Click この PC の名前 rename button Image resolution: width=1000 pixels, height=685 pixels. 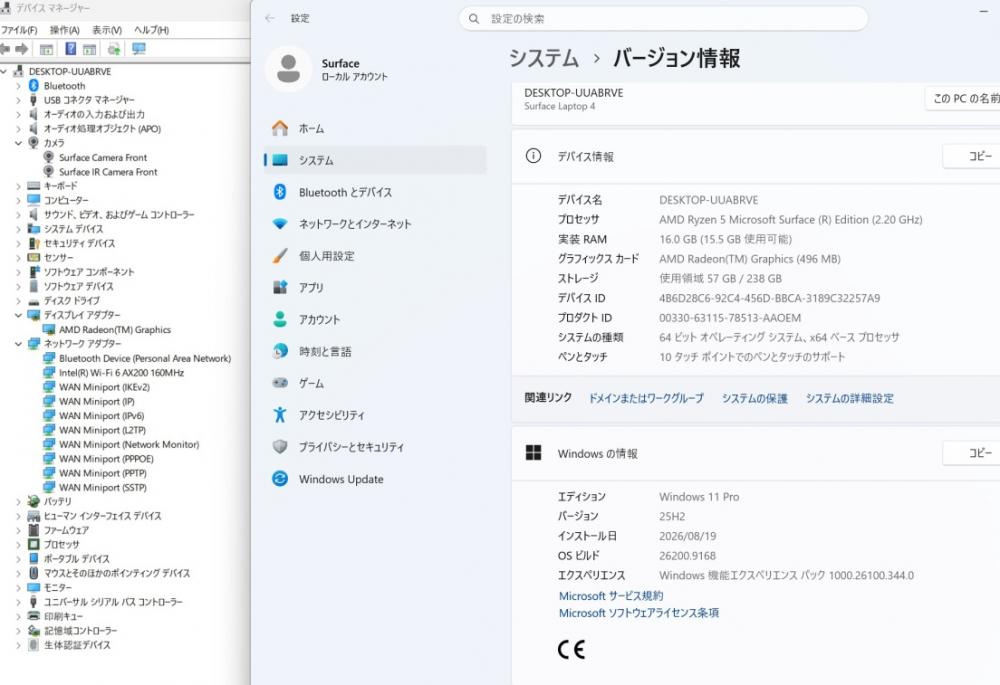(963, 98)
